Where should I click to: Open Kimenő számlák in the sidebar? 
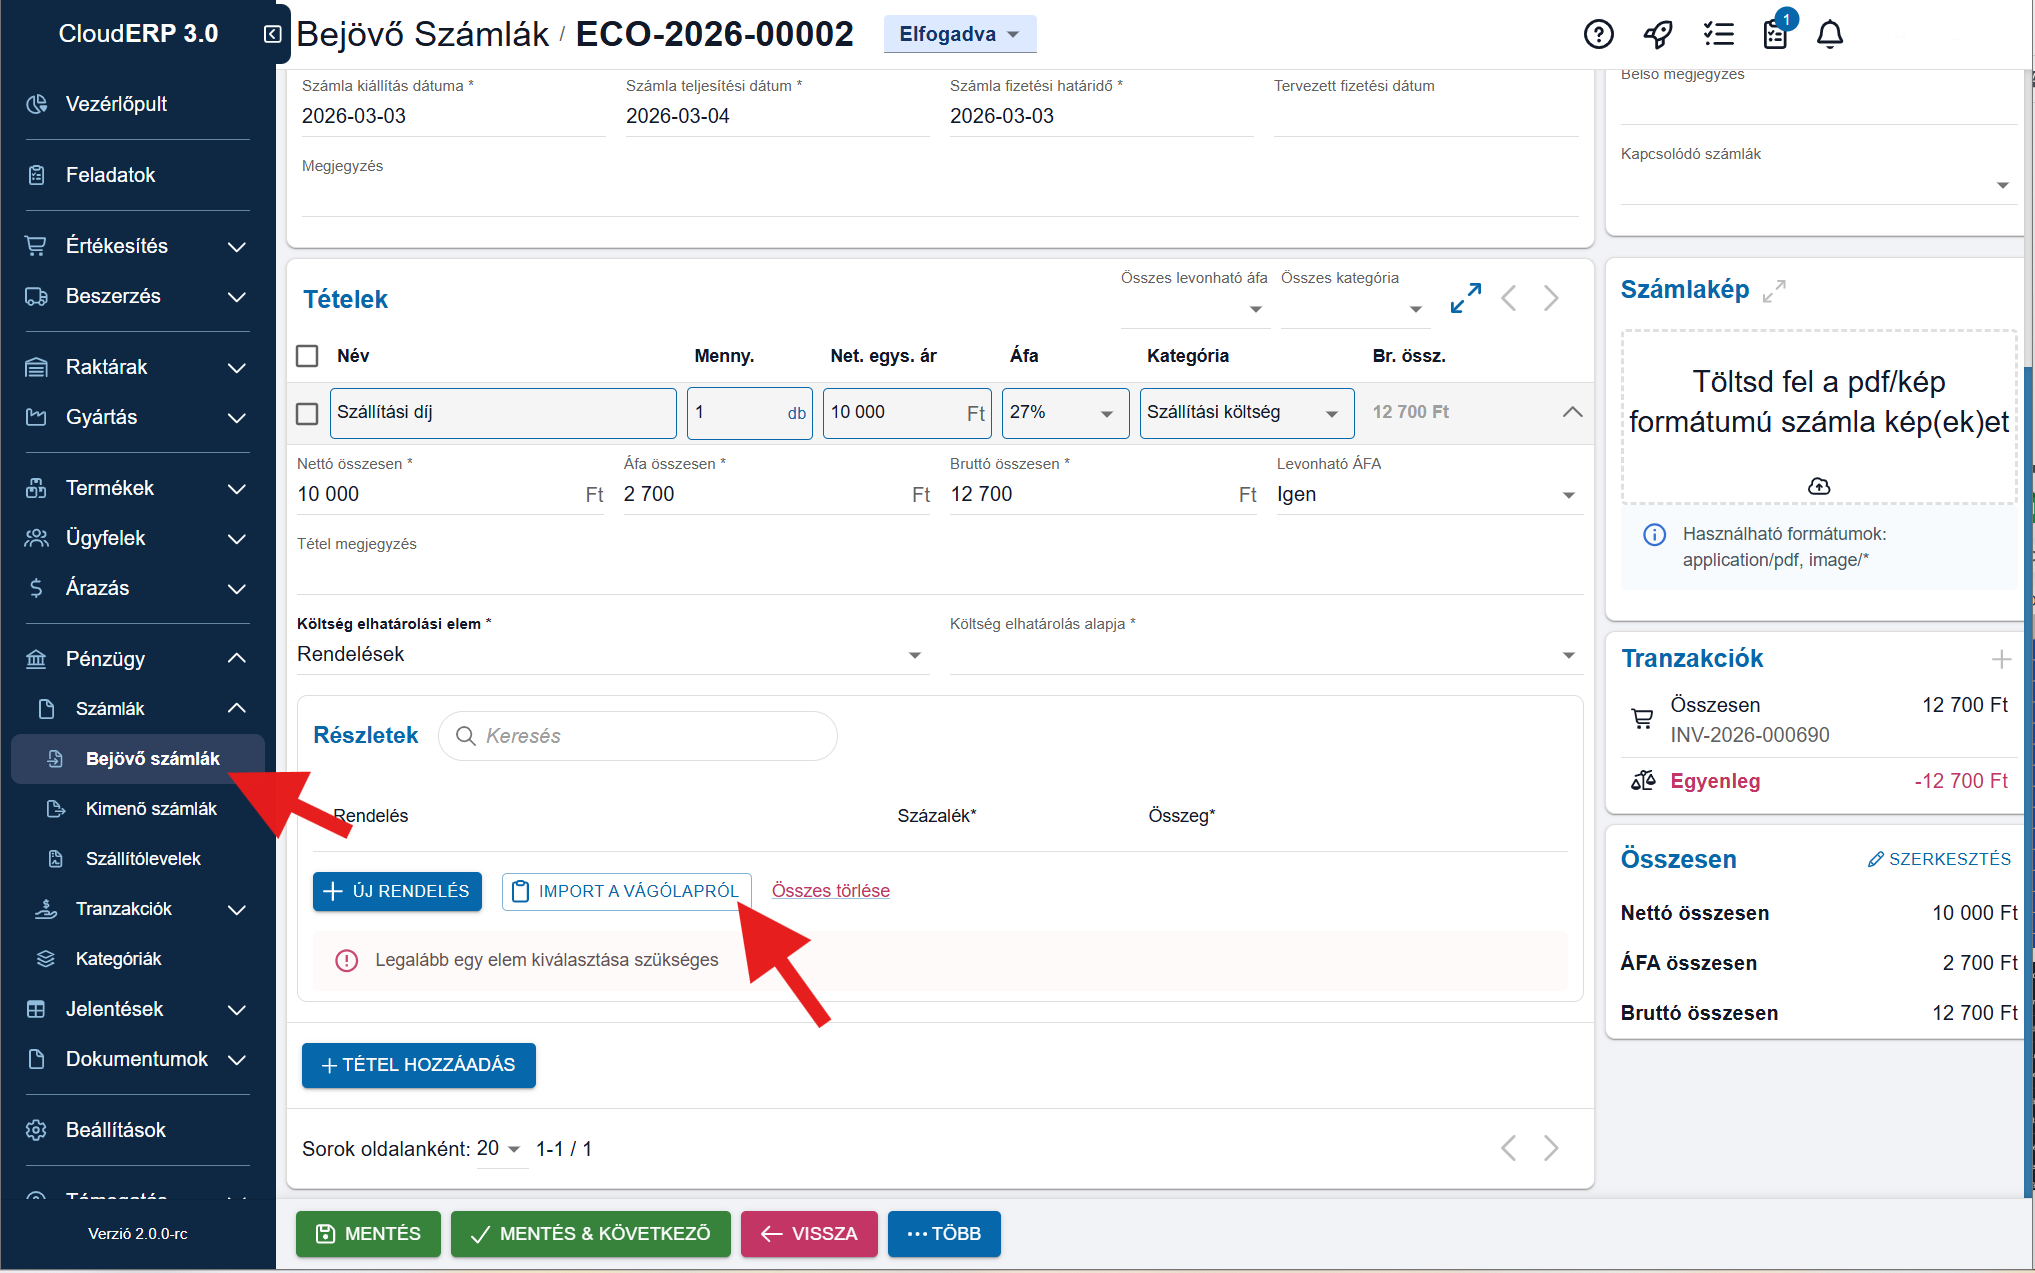(151, 808)
